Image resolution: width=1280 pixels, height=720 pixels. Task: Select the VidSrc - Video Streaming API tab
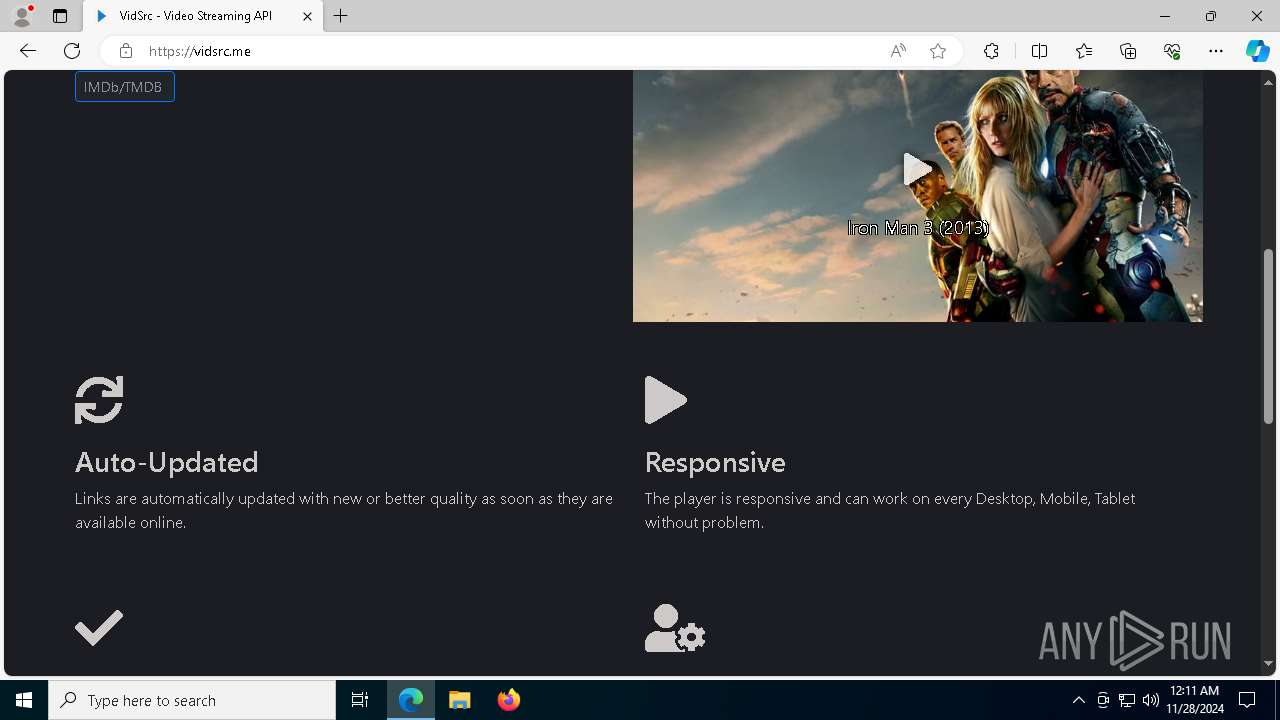click(195, 16)
